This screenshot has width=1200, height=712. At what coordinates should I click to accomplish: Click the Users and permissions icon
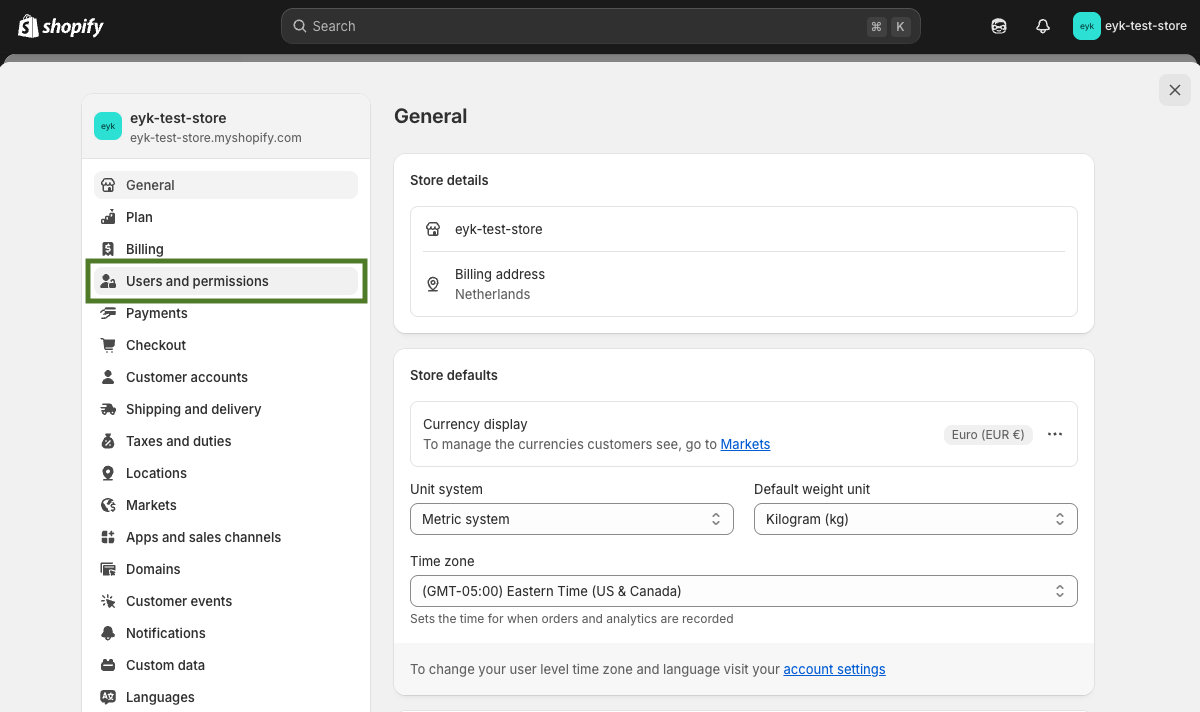(108, 281)
